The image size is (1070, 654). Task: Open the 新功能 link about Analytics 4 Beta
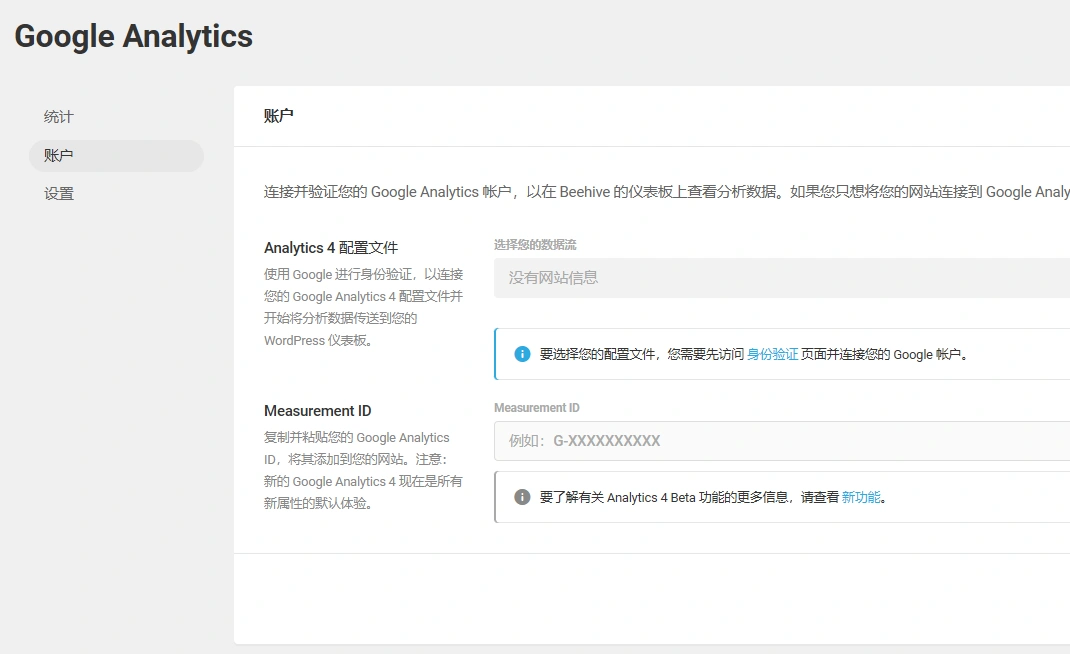(862, 496)
